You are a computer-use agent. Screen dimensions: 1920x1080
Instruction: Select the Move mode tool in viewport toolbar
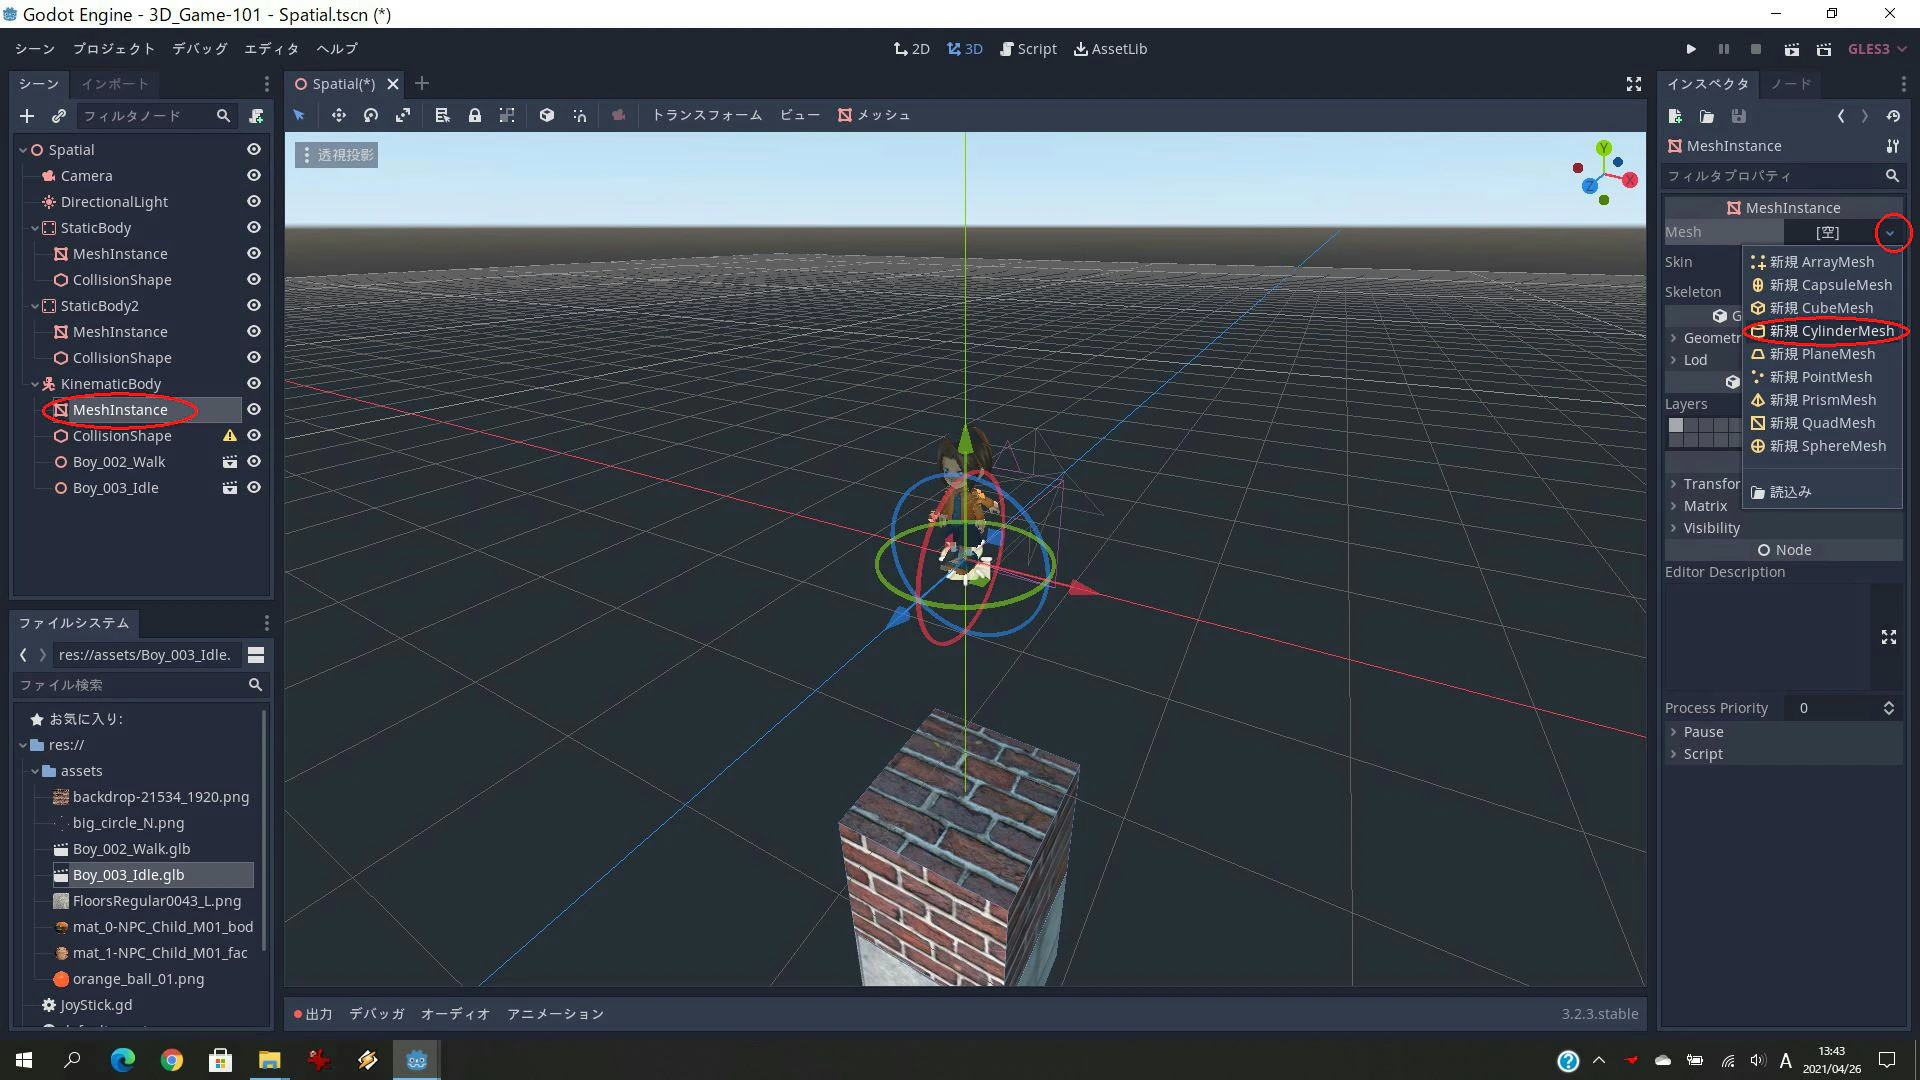tap(339, 115)
